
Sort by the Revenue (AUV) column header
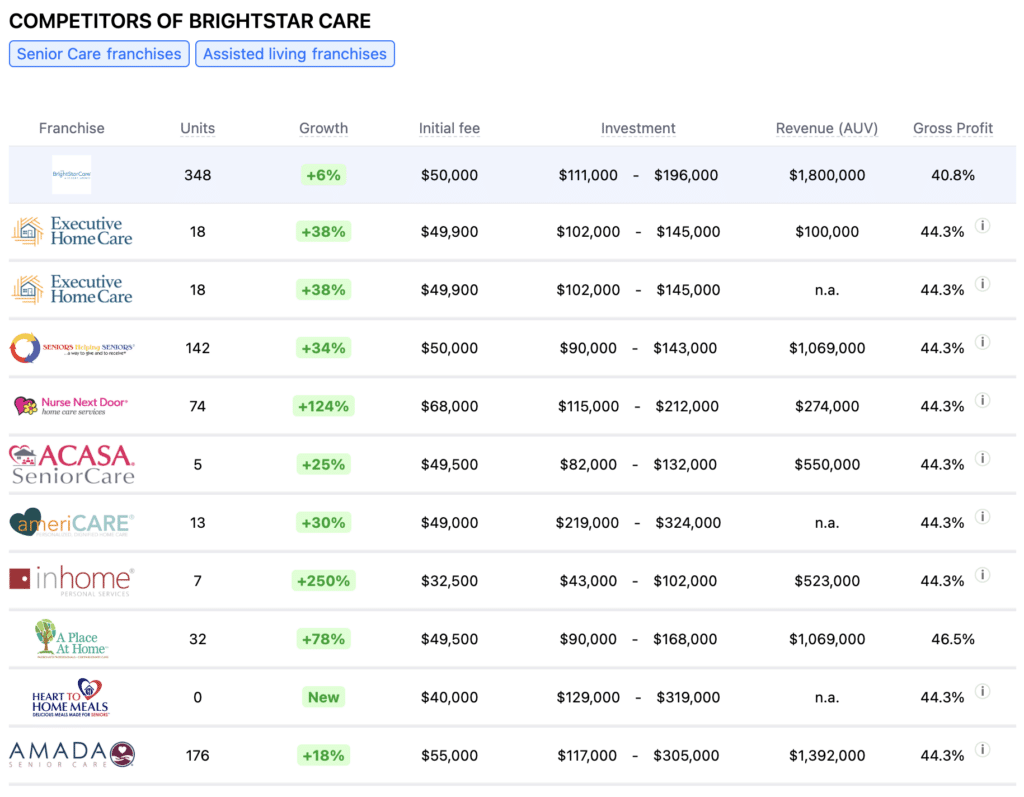click(827, 128)
